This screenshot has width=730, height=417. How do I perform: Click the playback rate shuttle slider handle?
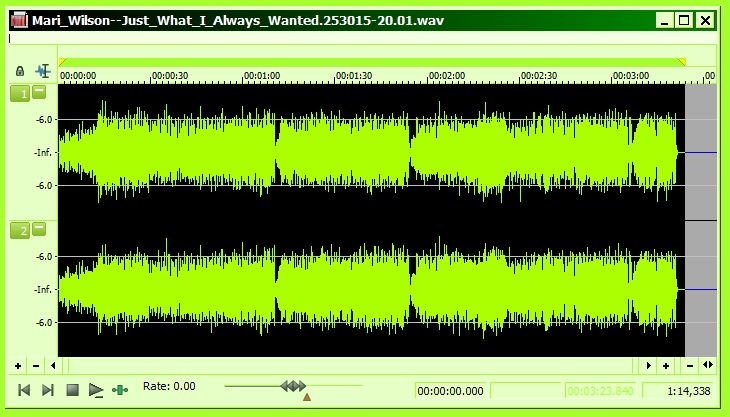pyautogui.click(x=293, y=386)
